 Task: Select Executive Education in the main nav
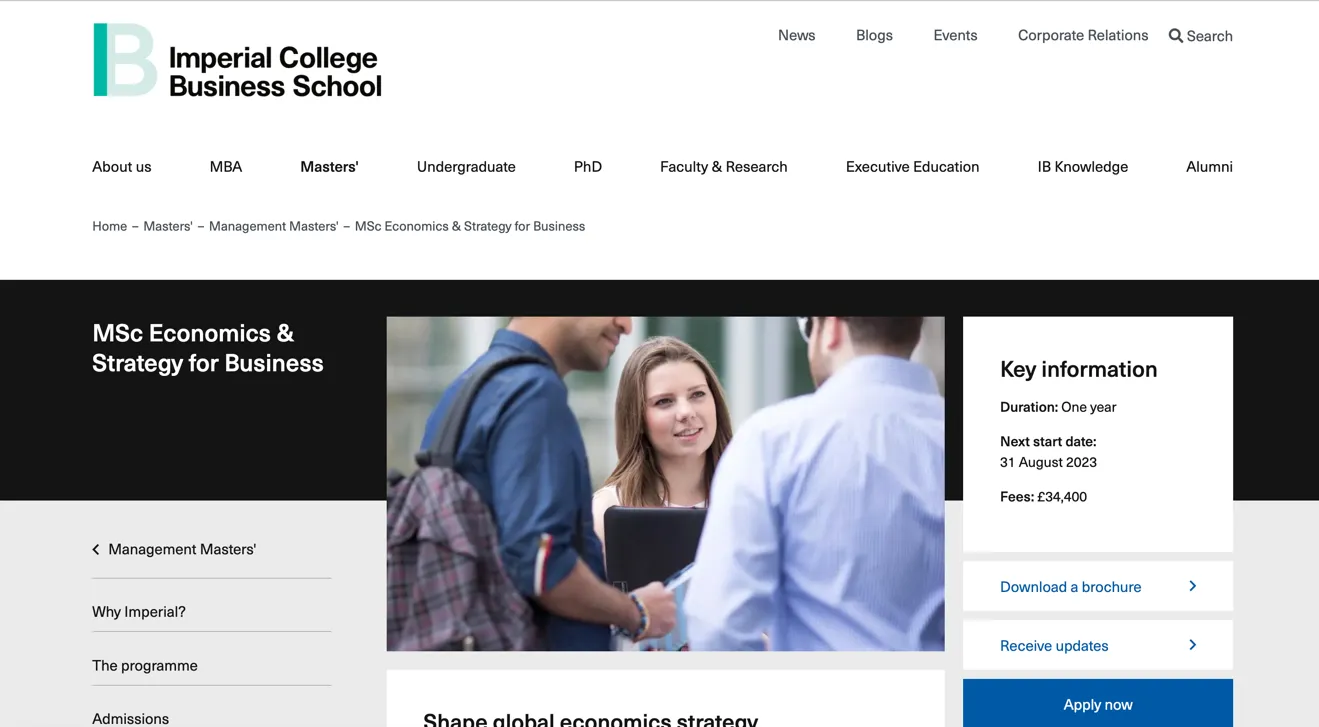click(x=912, y=167)
